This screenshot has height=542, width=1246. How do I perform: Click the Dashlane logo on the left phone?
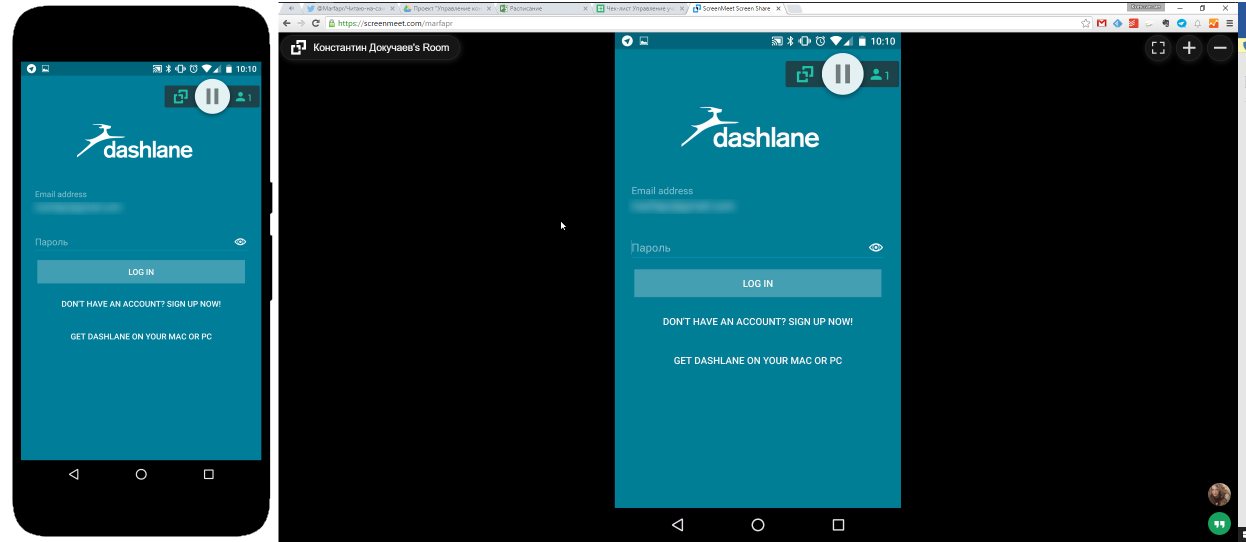point(134,142)
